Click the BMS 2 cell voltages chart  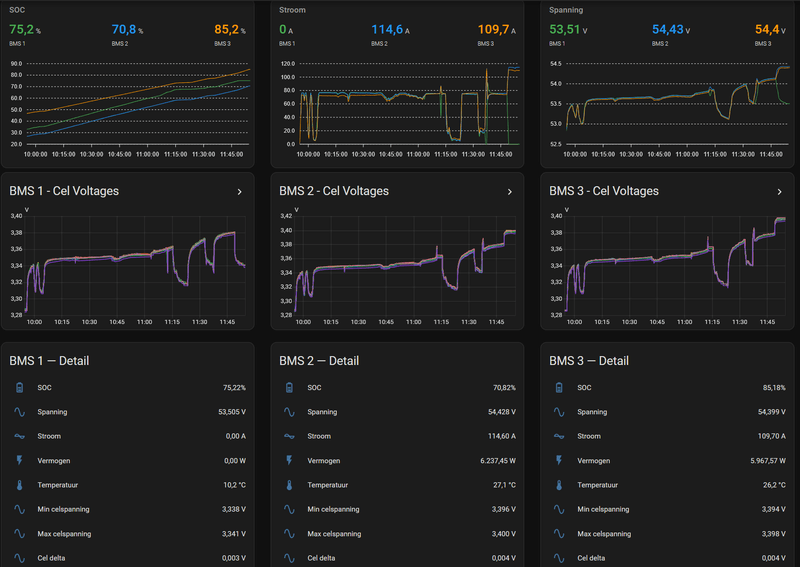click(x=397, y=266)
